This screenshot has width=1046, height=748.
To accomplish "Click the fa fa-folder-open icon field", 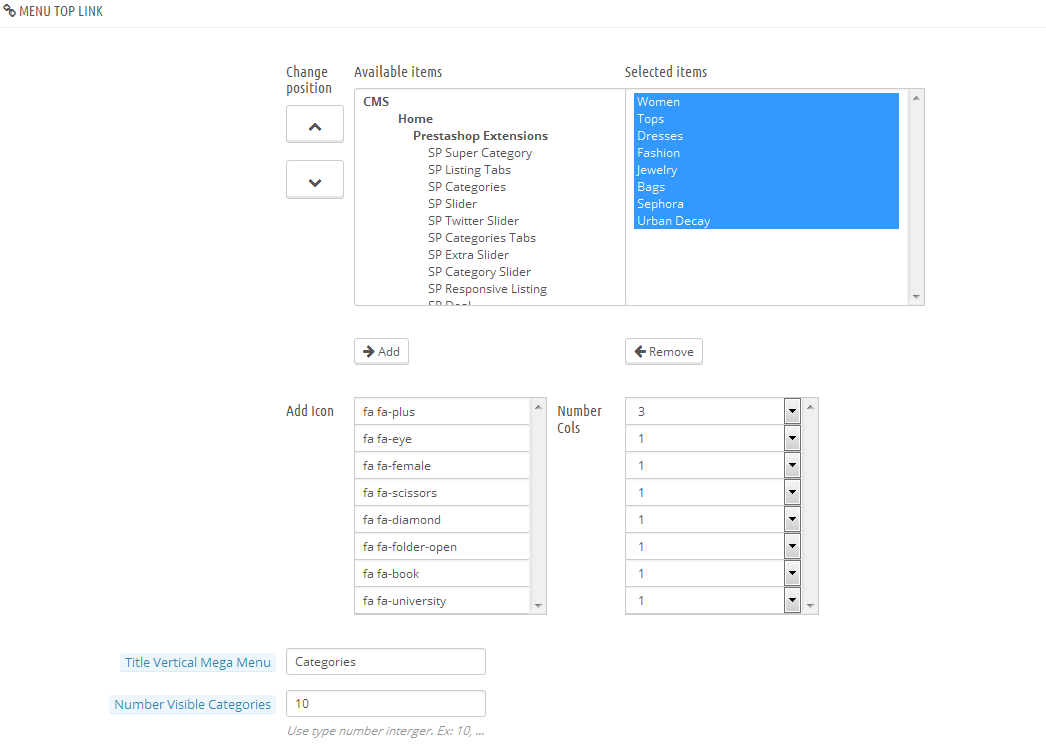I will pyautogui.click(x=442, y=546).
